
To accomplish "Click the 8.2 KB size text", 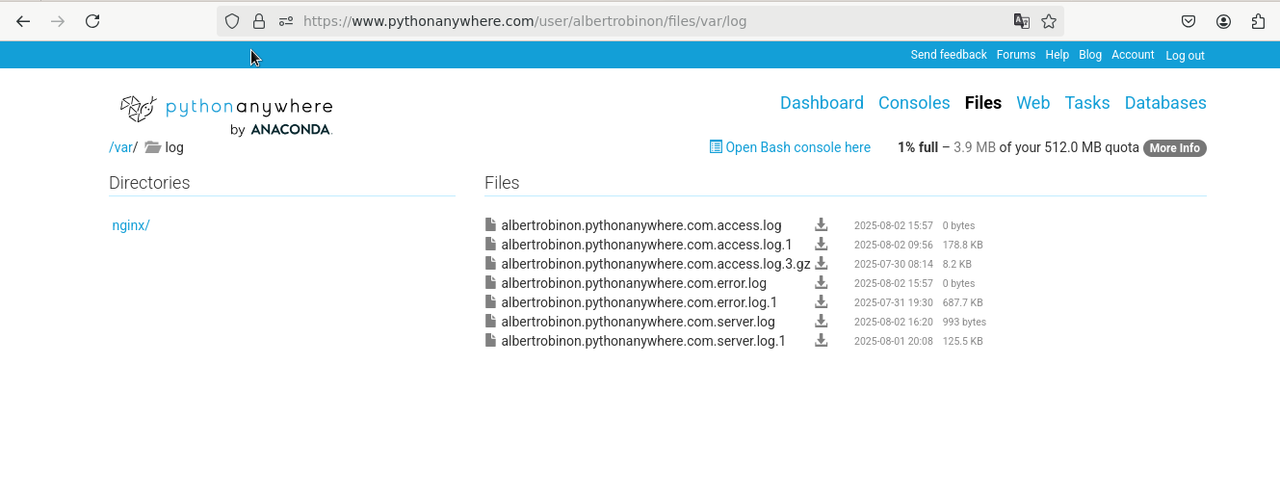I will 957,264.
